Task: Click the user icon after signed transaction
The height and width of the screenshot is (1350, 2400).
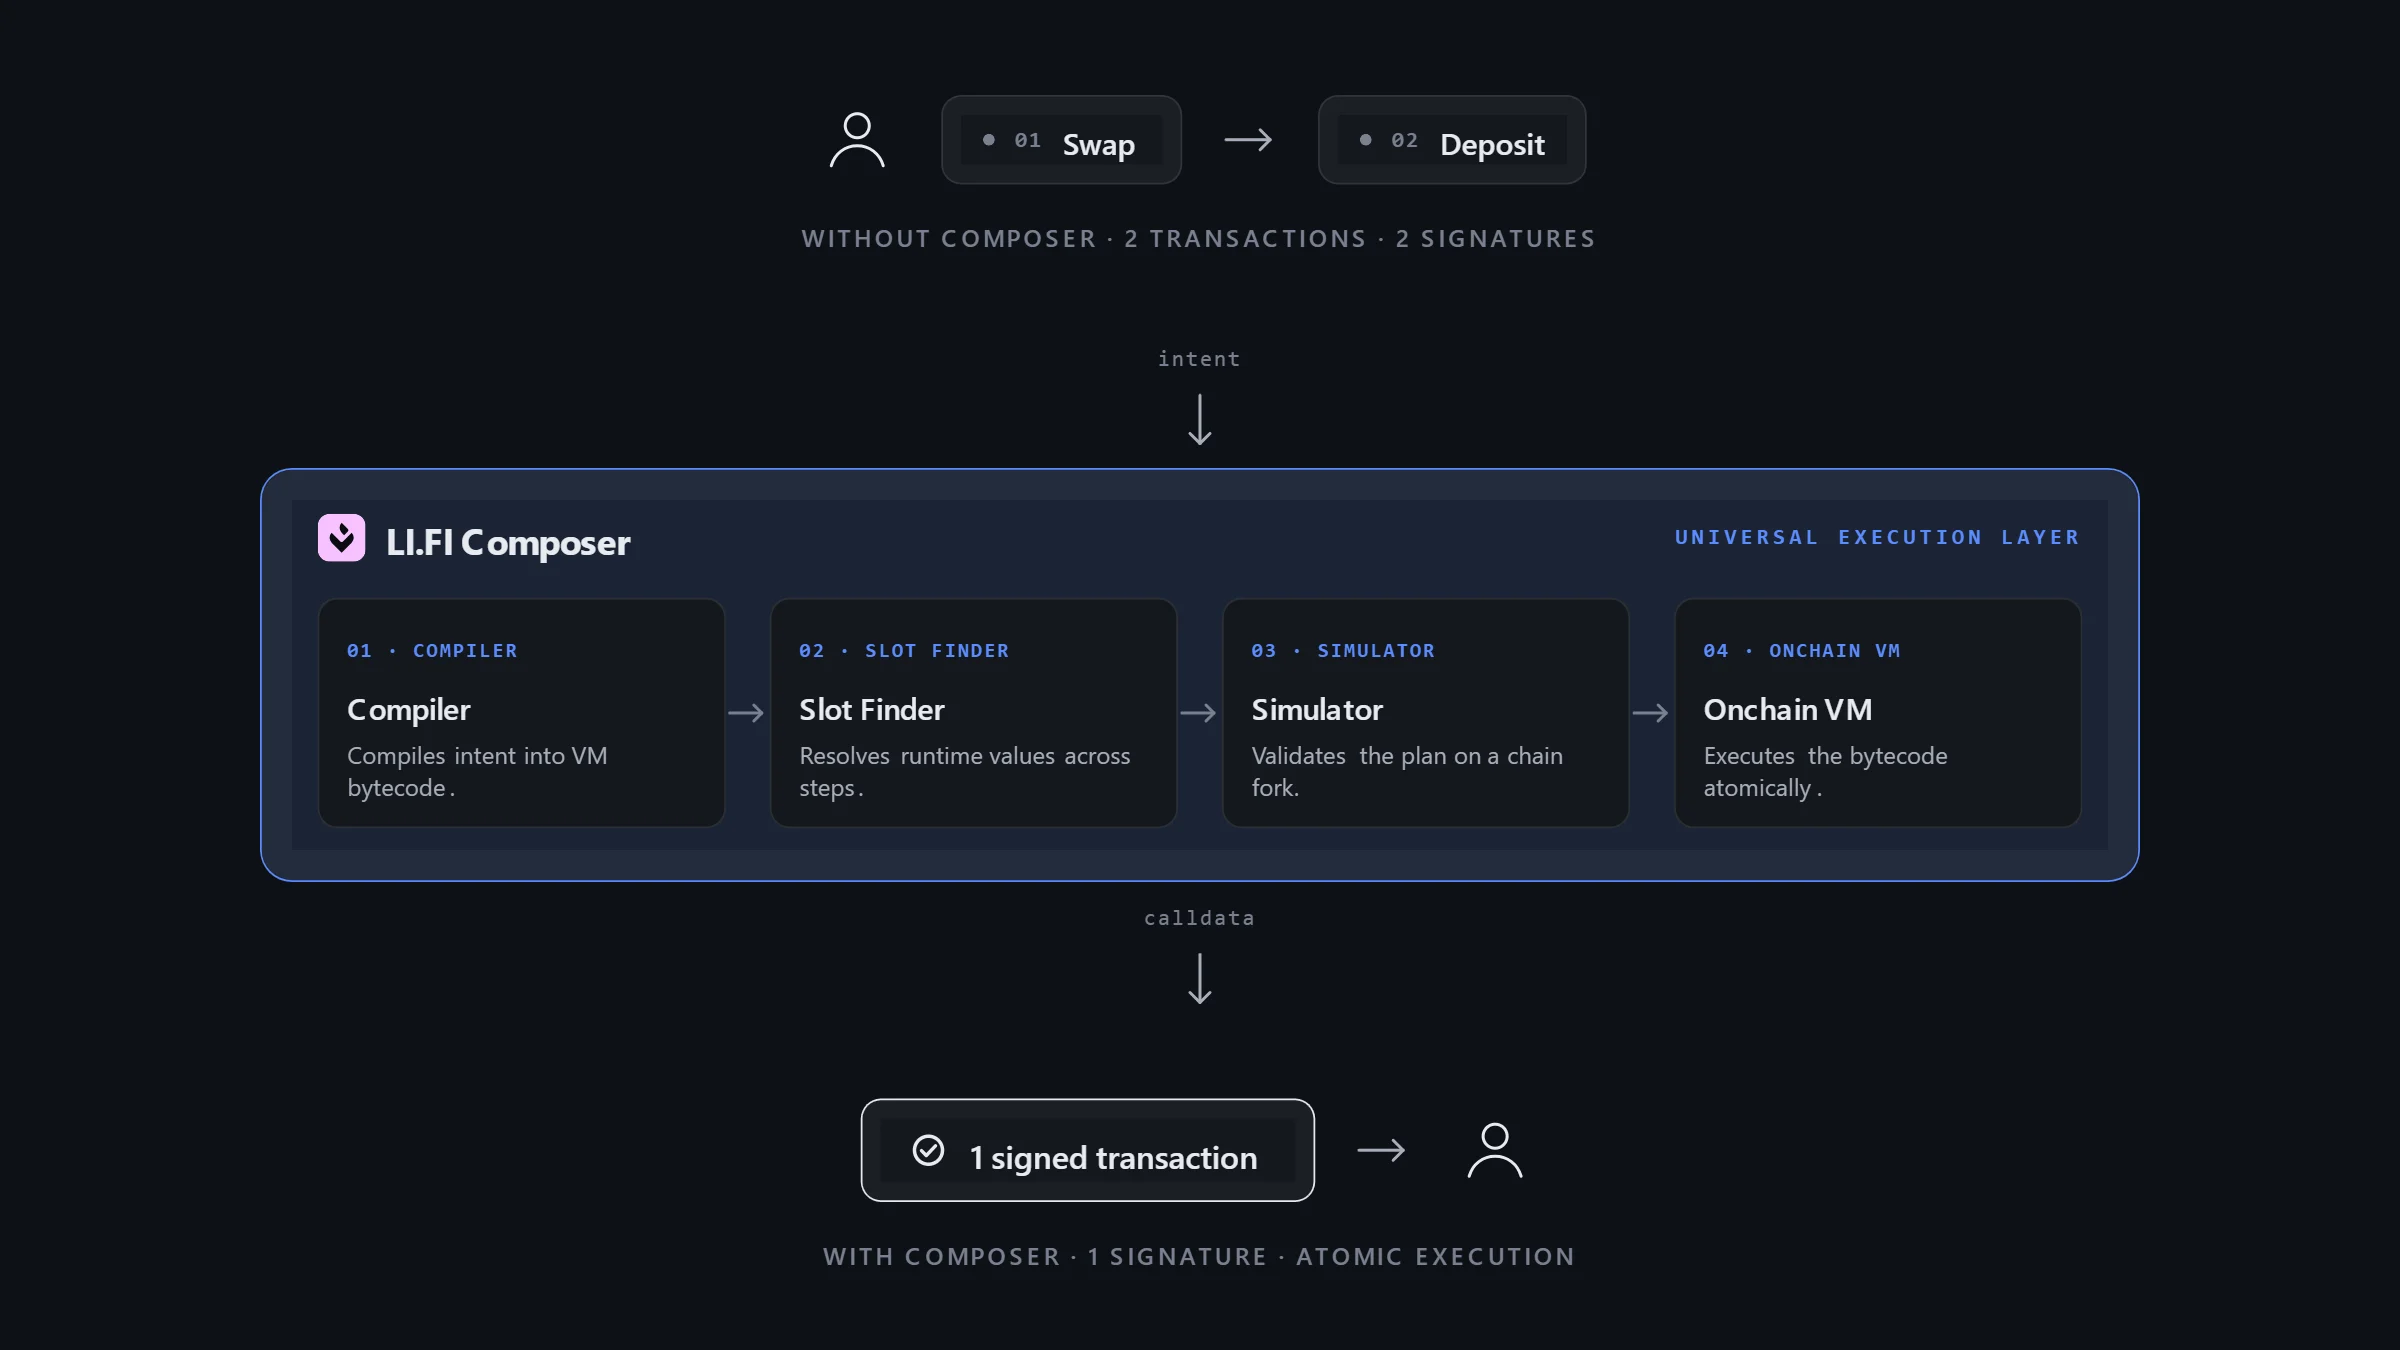Action: point(1495,1150)
